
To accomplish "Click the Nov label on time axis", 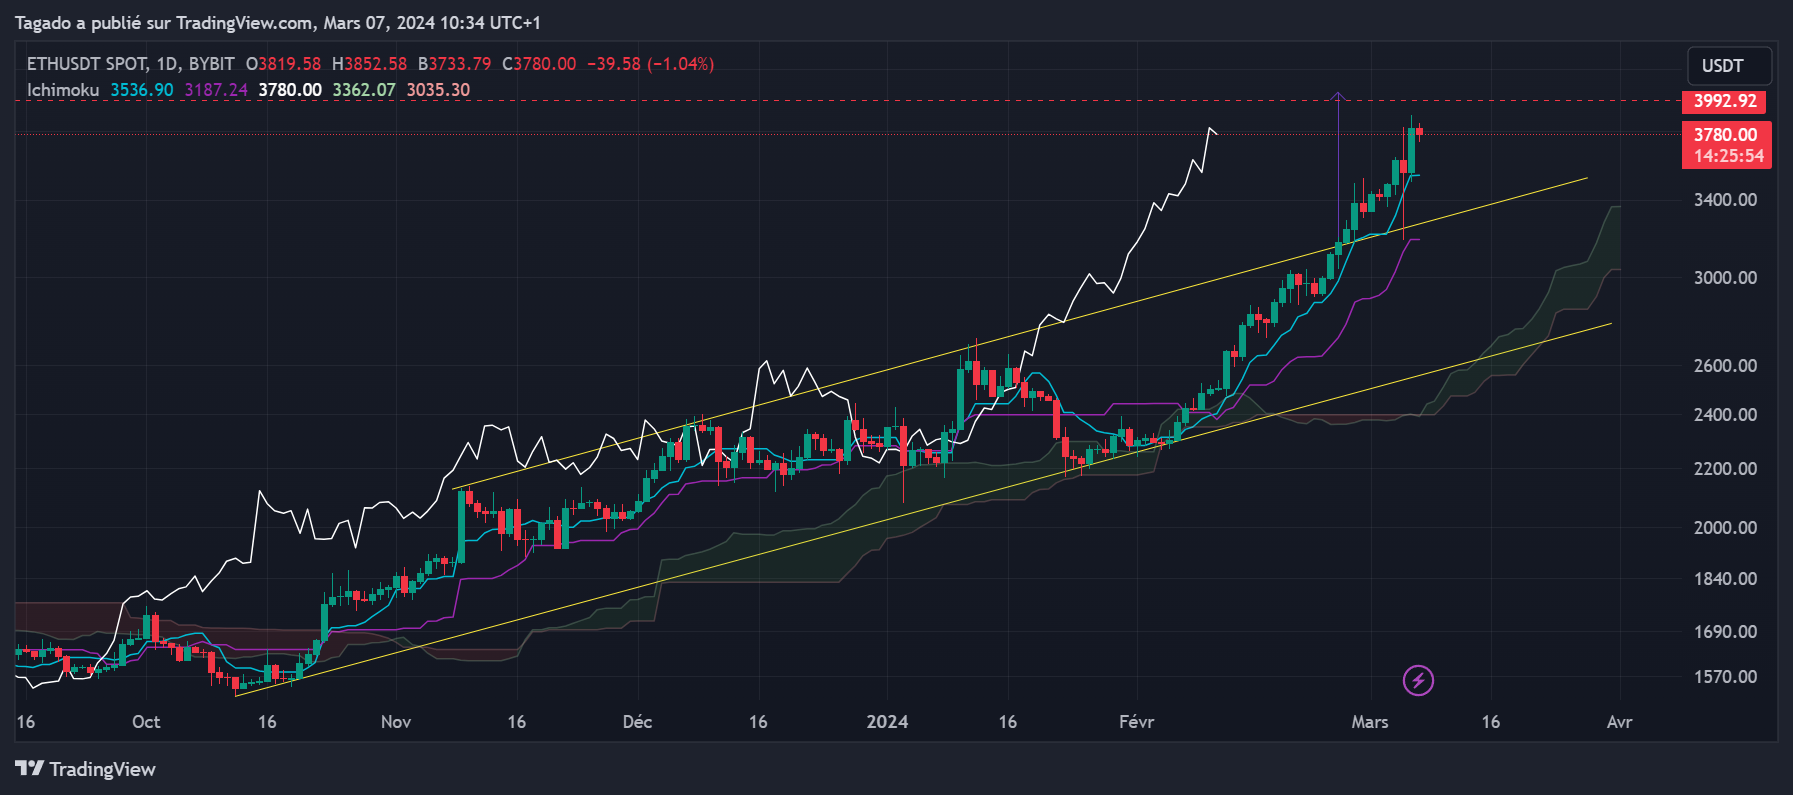I will (396, 722).
